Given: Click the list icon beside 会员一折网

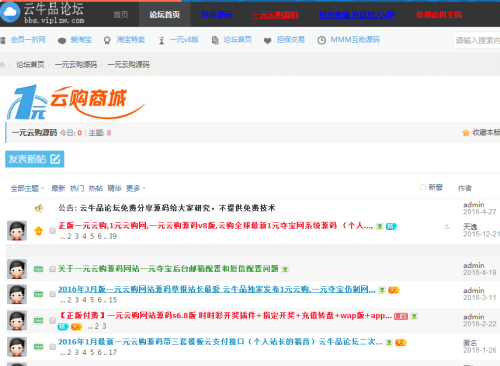Looking at the screenshot, I should [x=3, y=41].
